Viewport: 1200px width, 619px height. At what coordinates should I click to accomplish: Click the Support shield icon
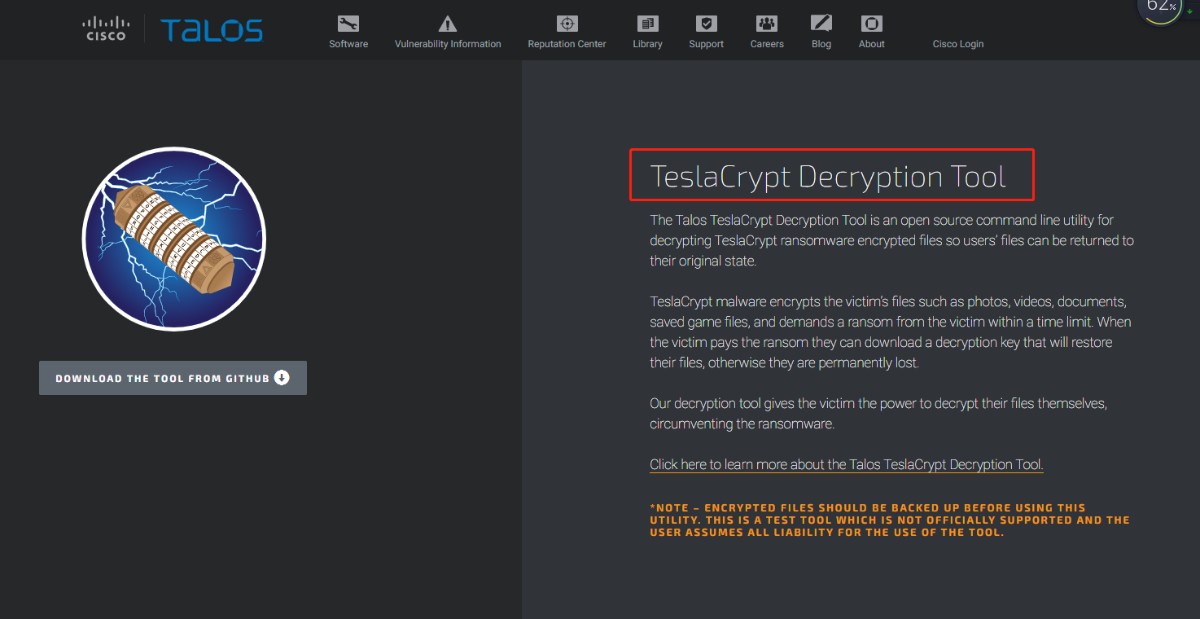(706, 23)
